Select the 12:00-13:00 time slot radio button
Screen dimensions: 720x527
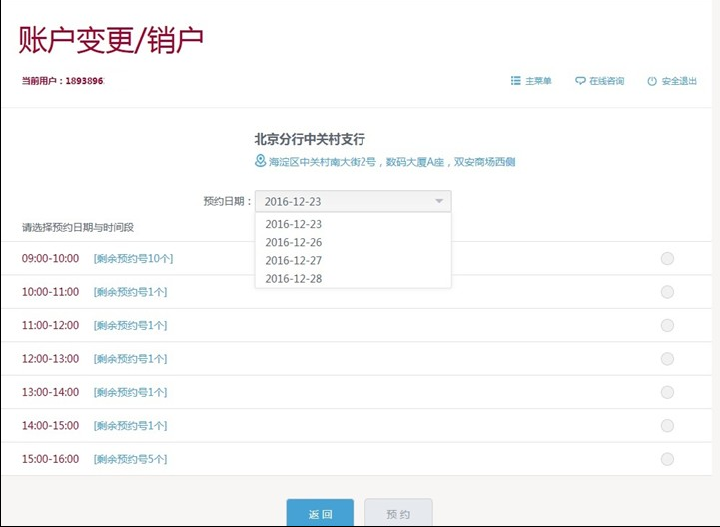tap(667, 358)
